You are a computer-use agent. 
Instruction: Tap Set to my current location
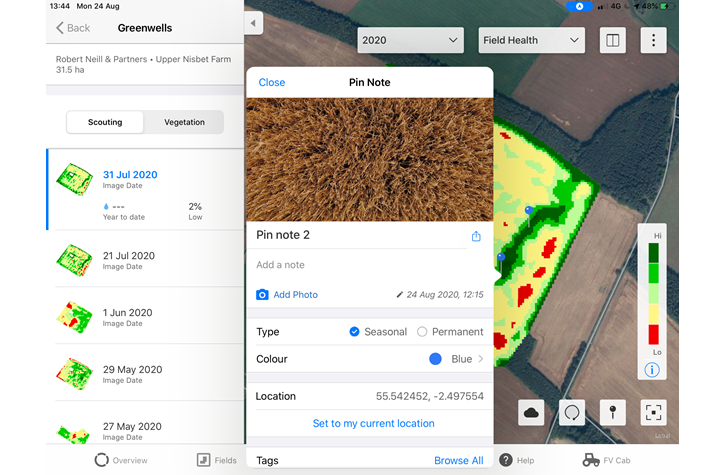click(x=374, y=423)
